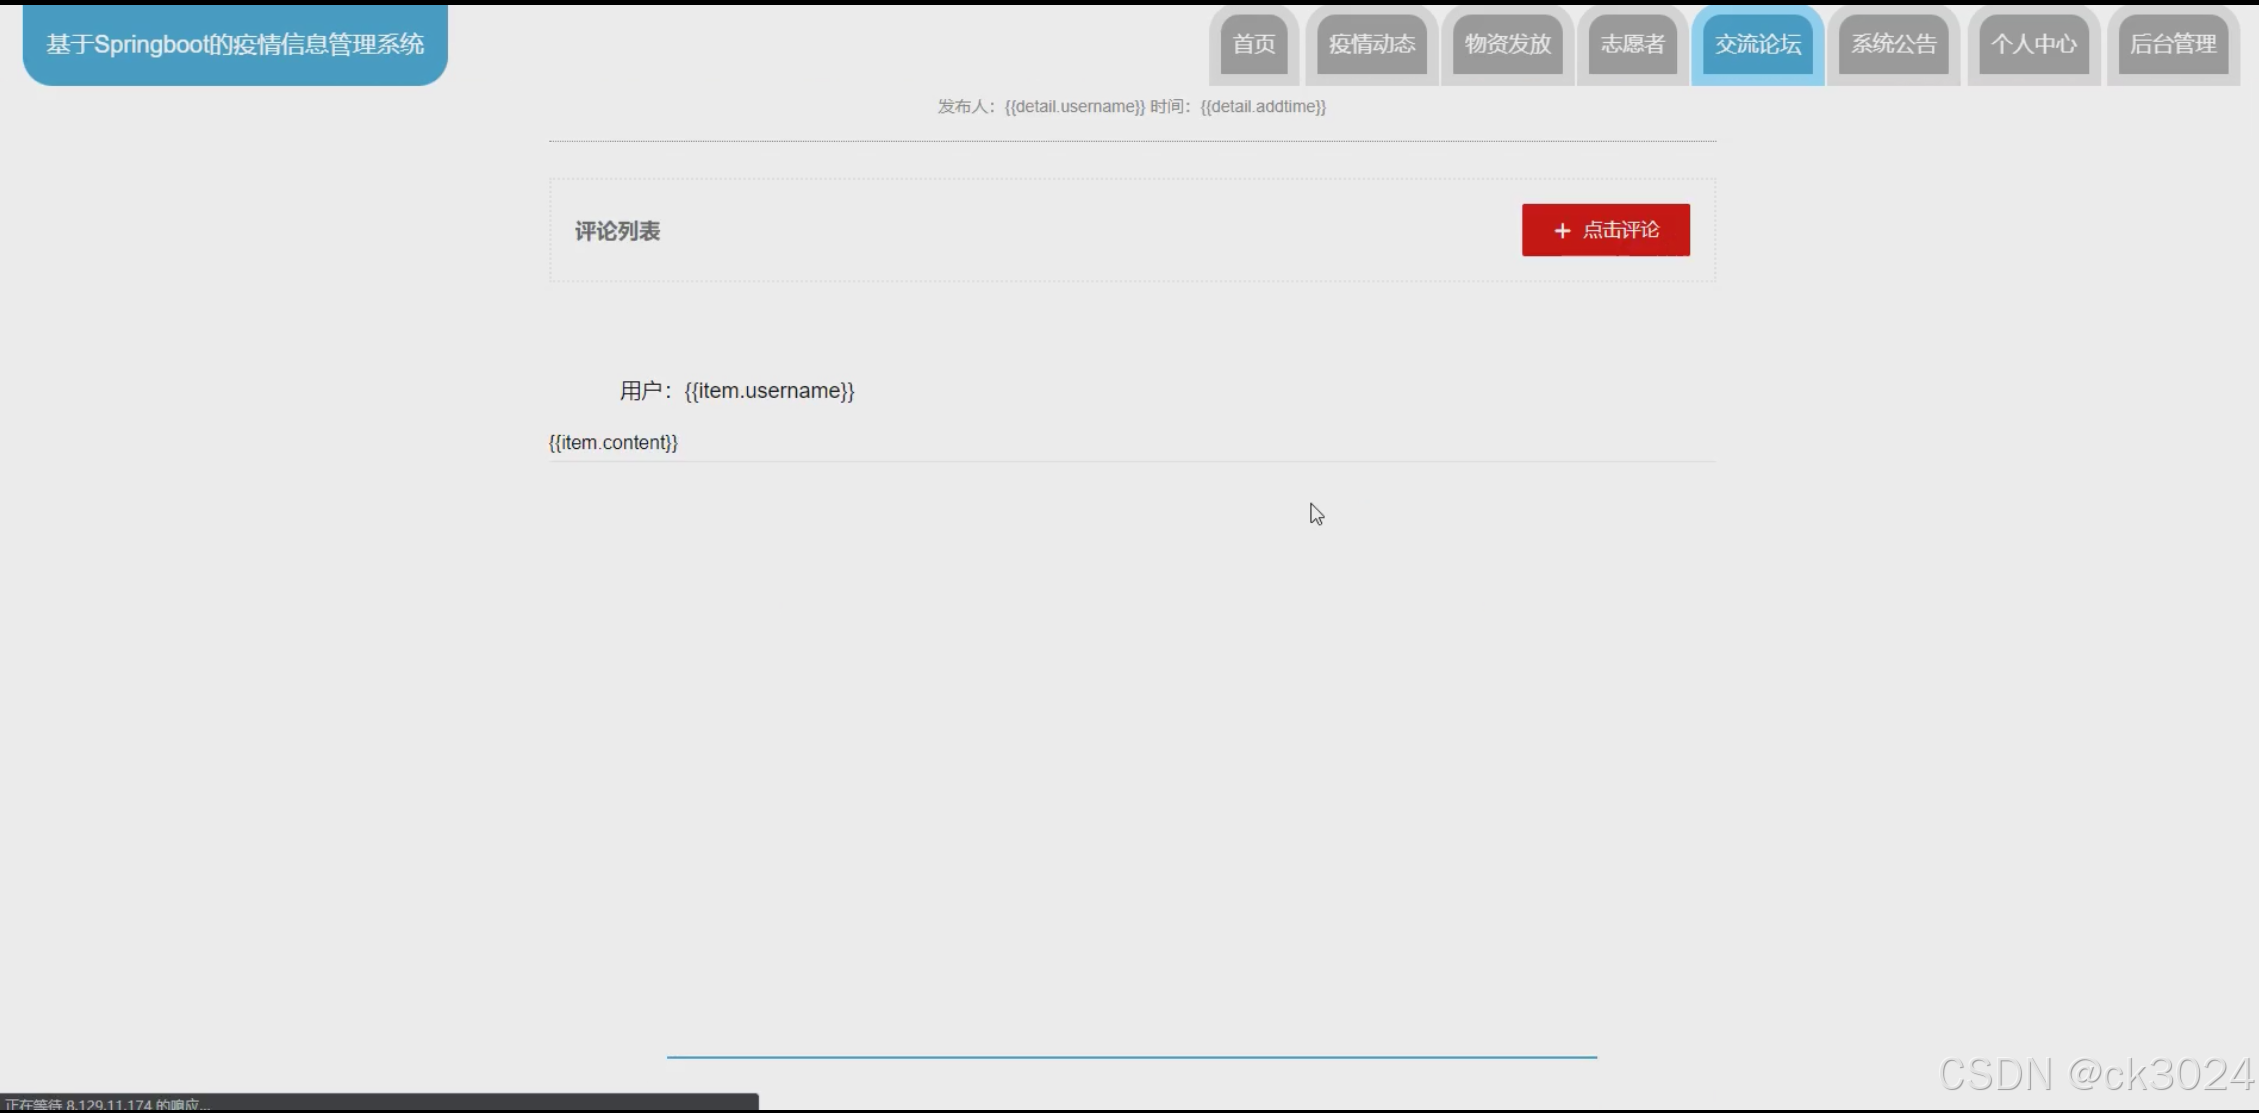This screenshot has height=1113, width=2259.
Task: Click the {{item.username}} user label
Action: [x=768, y=391]
